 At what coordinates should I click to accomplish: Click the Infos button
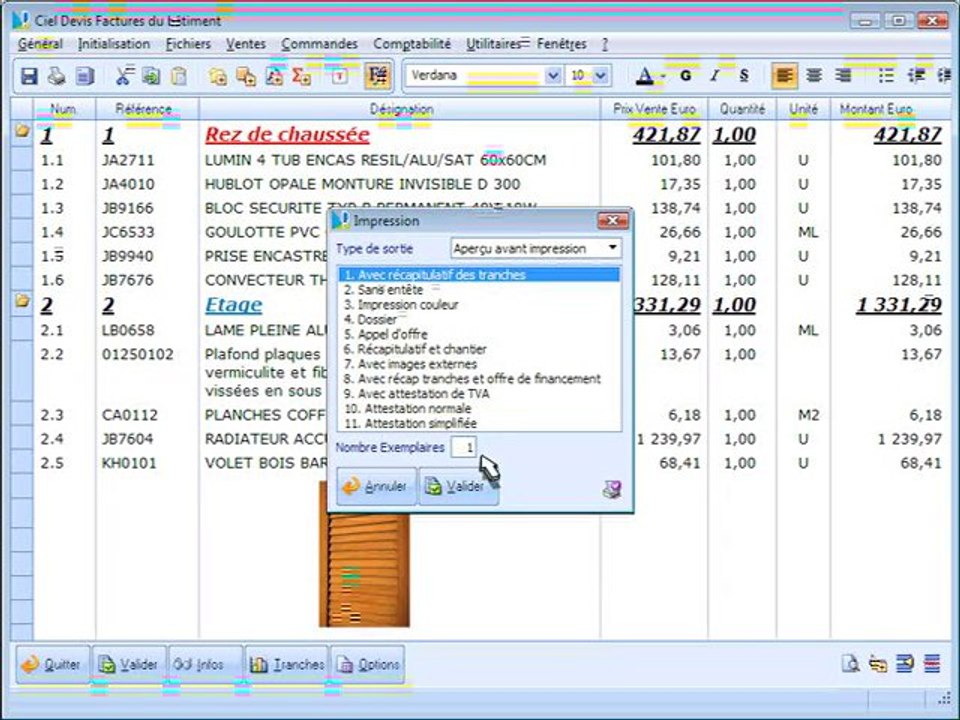[x=205, y=664]
